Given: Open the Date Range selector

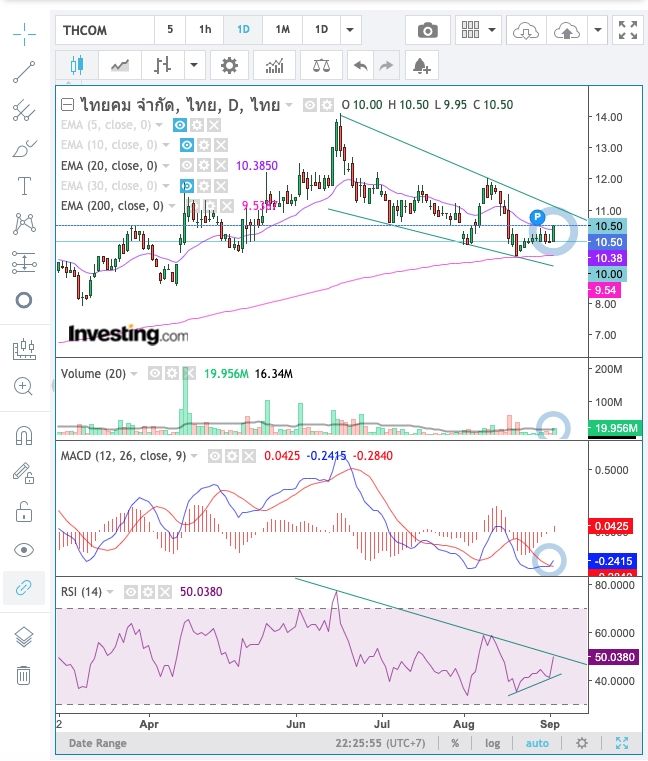Looking at the screenshot, I should [x=96, y=744].
